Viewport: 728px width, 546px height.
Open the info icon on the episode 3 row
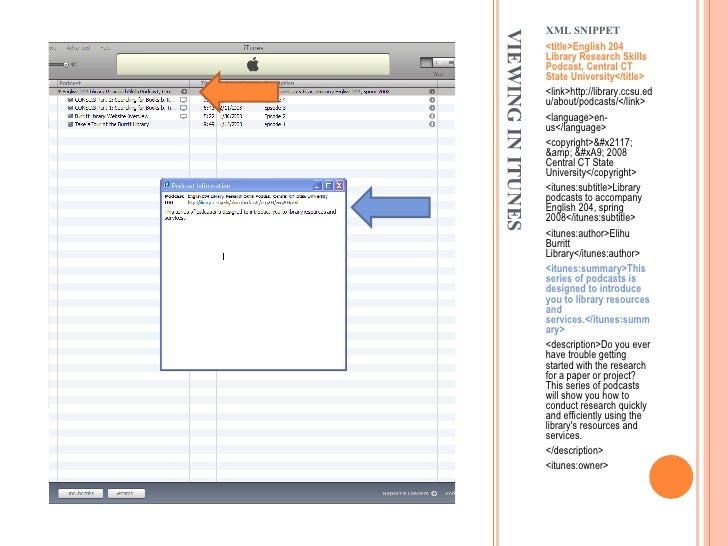pos(432,108)
